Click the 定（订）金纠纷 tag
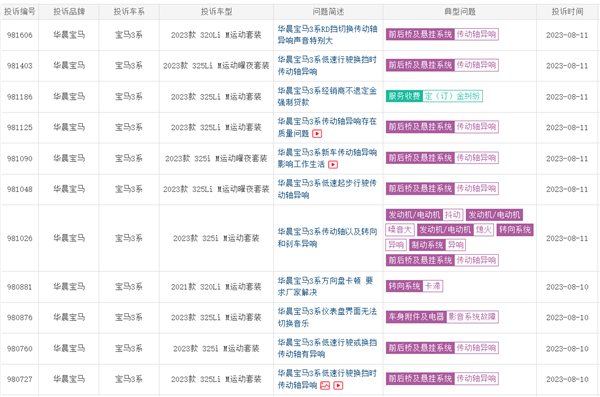Viewport: 600px width, 397px height. [x=452, y=96]
